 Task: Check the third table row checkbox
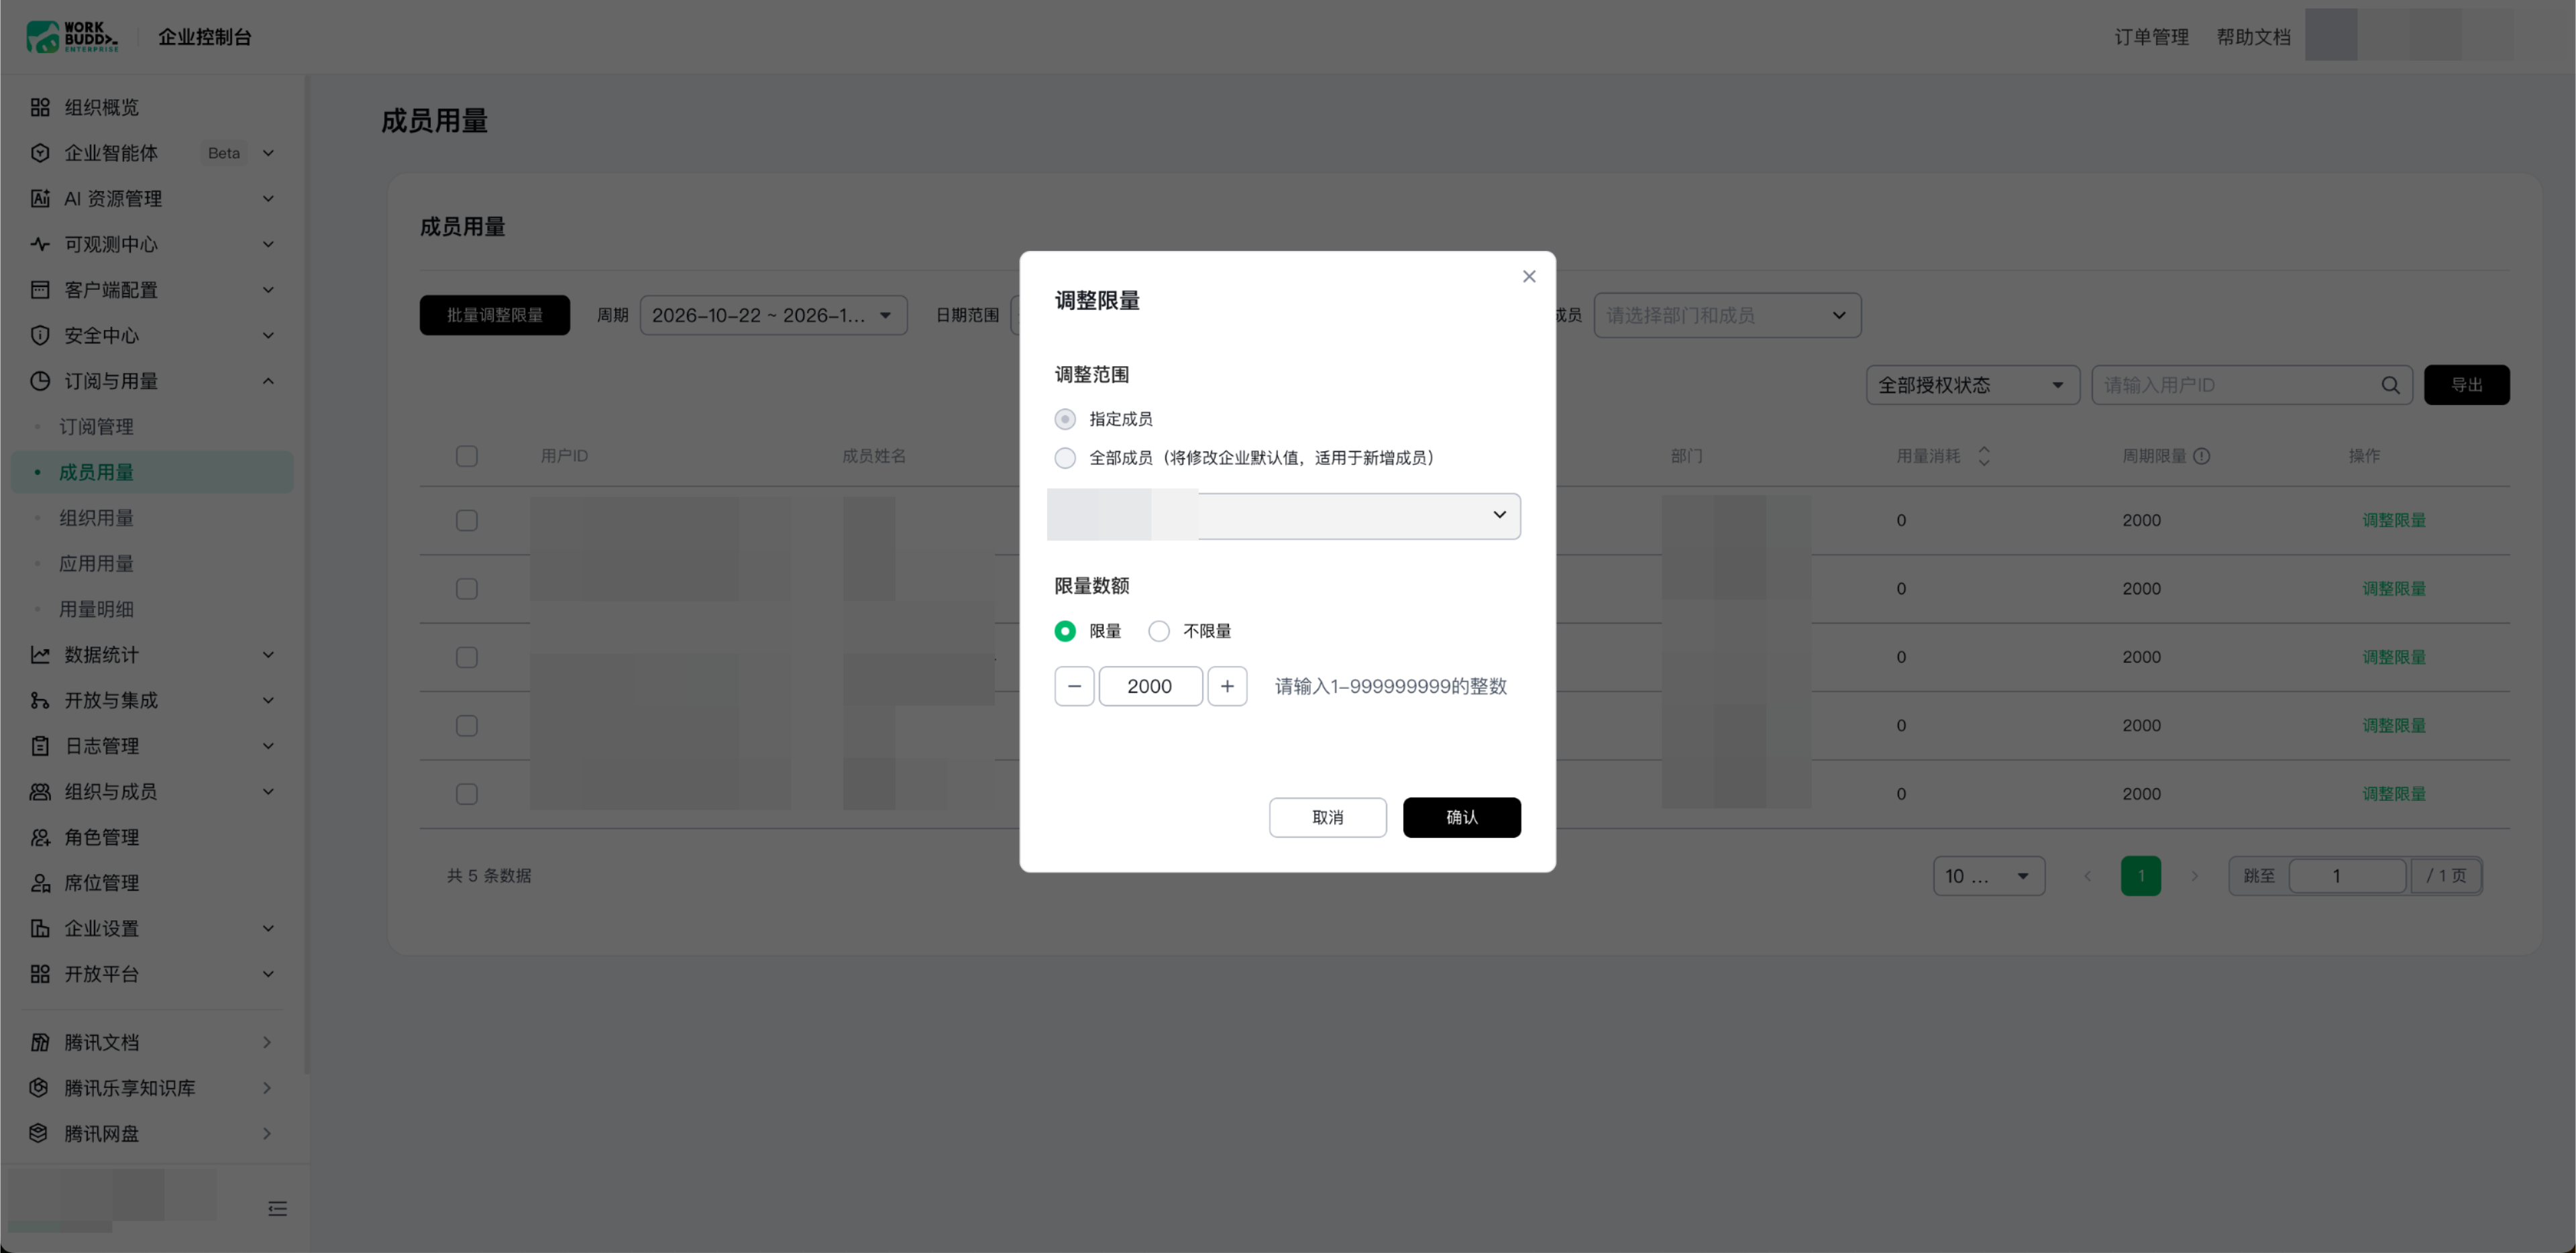point(467,657)
